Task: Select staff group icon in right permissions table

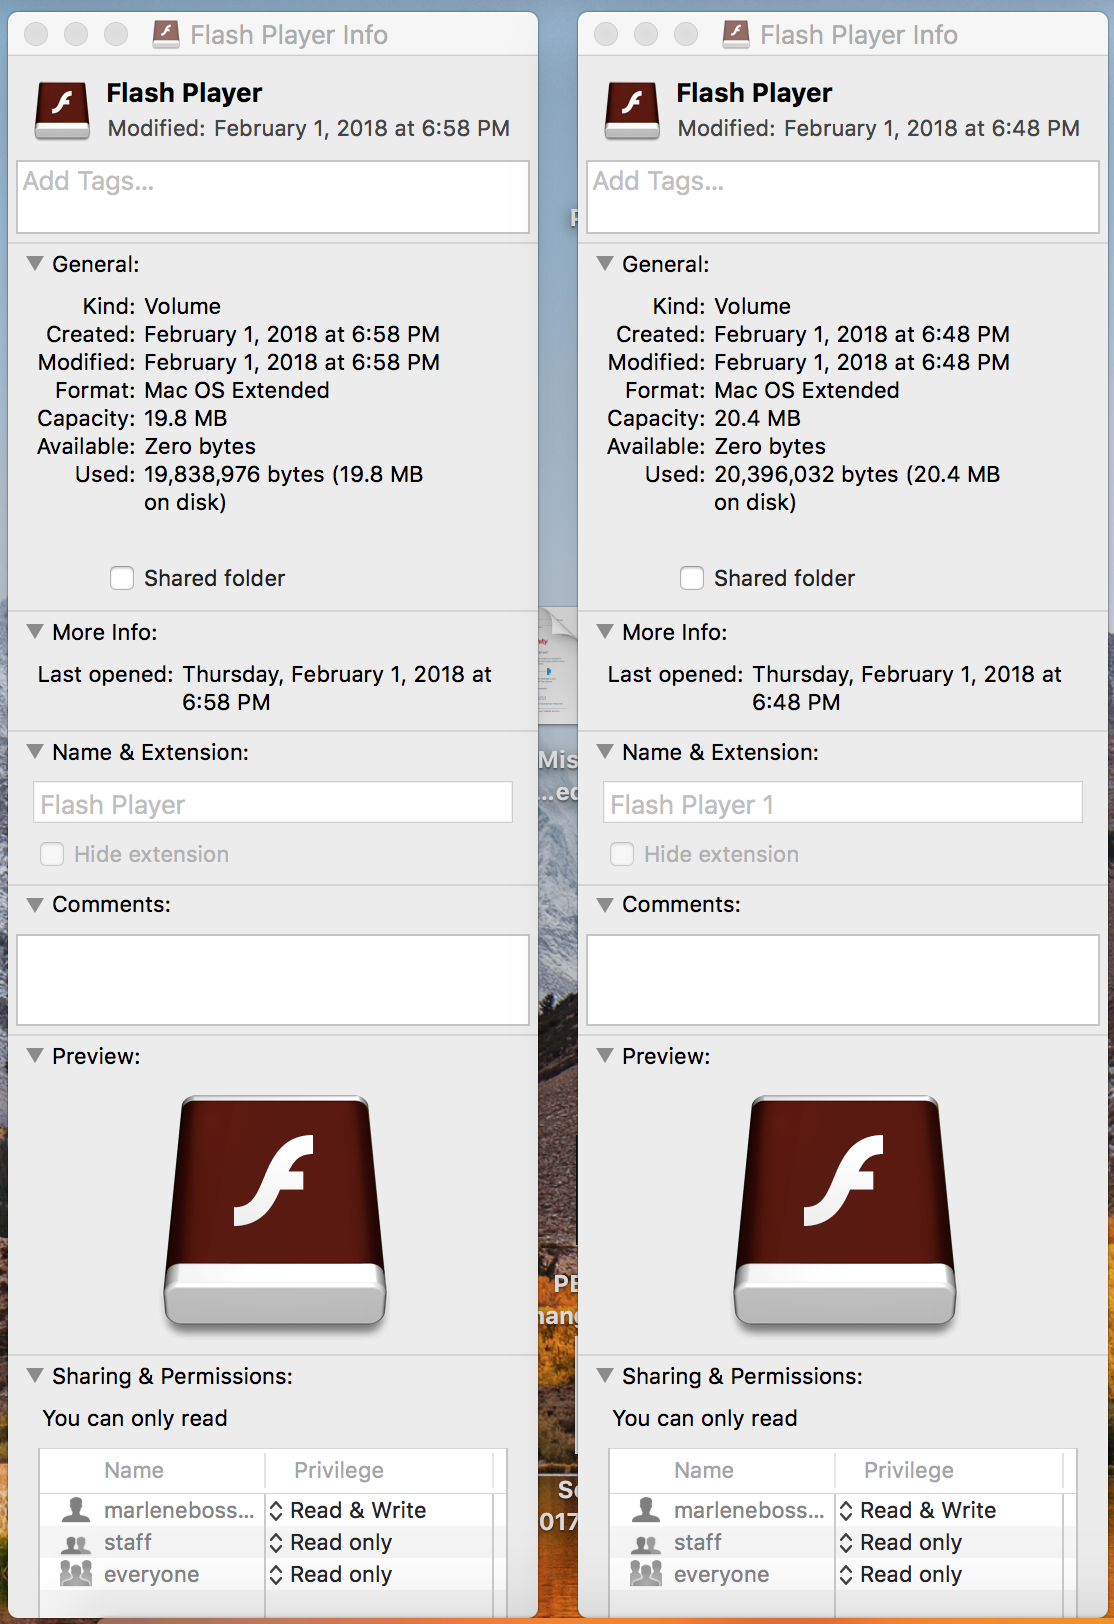Action: [646, 1543]
